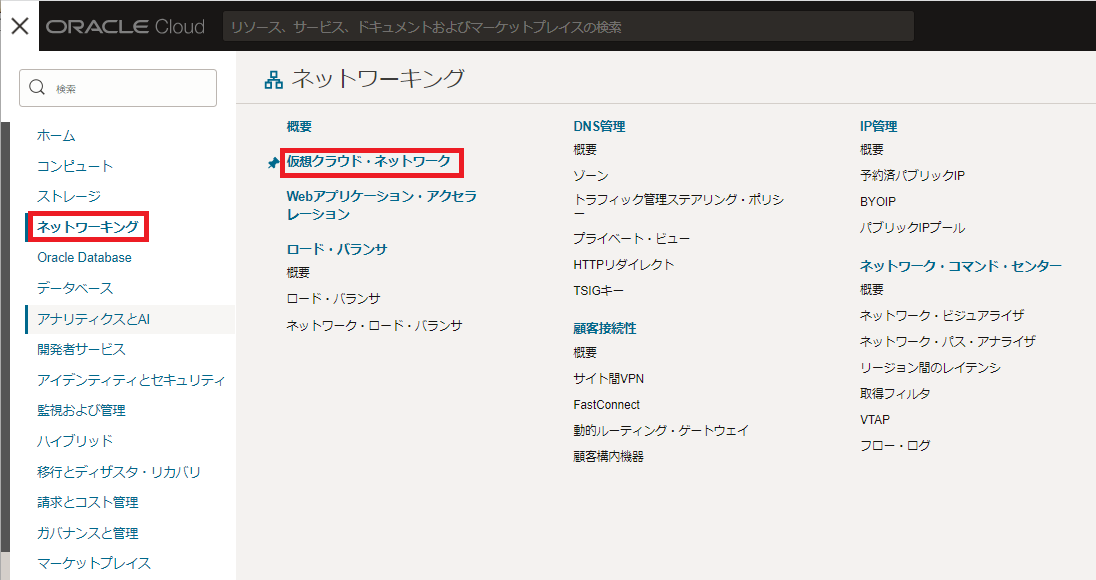Close the navigation menu with X icon
1096x580 pixels.
click(x=19, y=26)
